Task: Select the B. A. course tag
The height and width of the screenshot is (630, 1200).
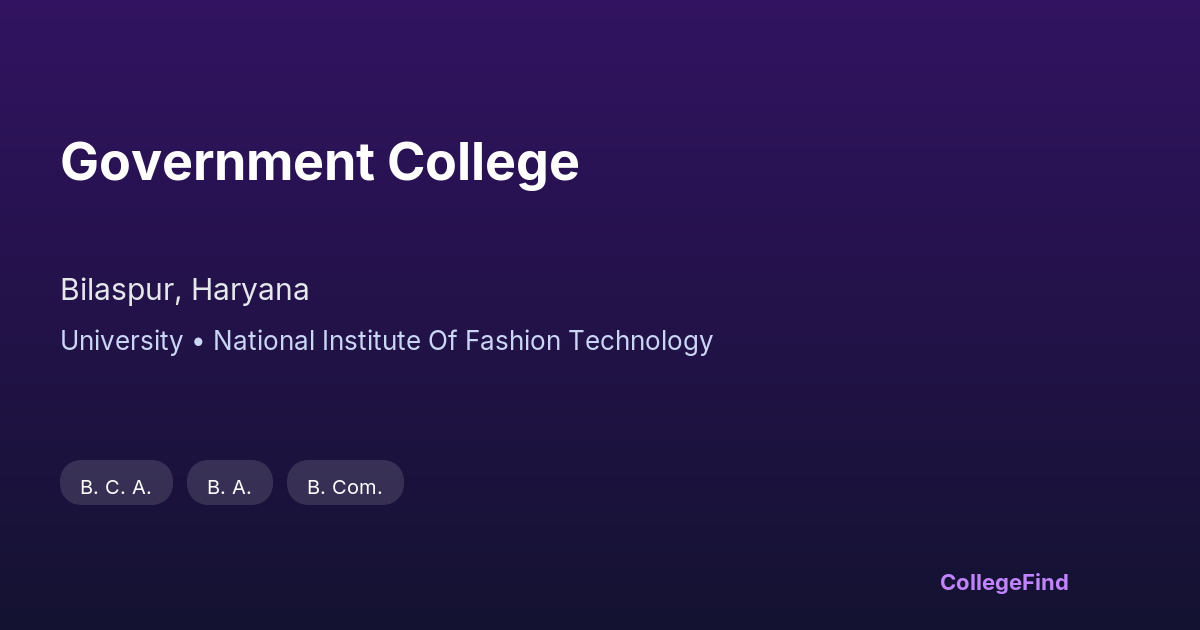Action: pyautogui.click(x=229, y=483)
